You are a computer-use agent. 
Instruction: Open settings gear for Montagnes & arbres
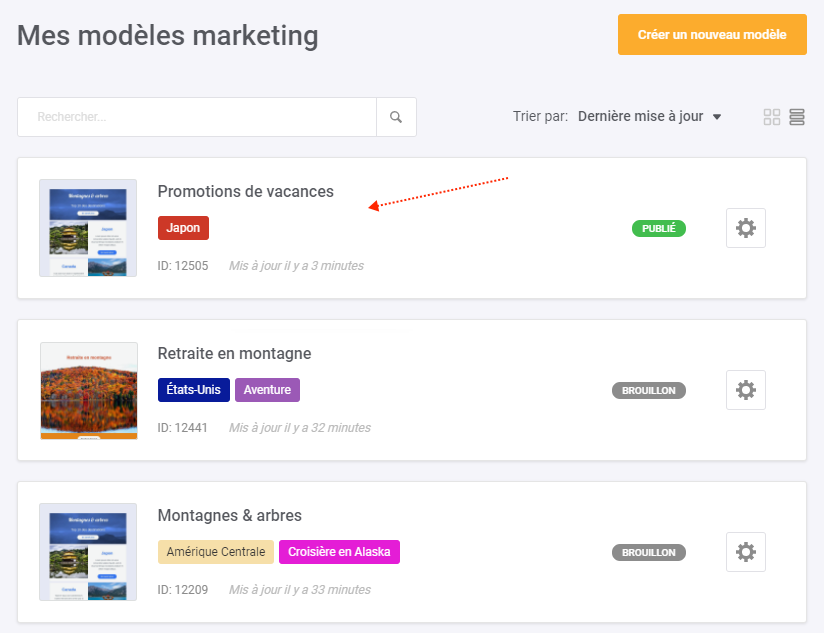click(746, 552)
